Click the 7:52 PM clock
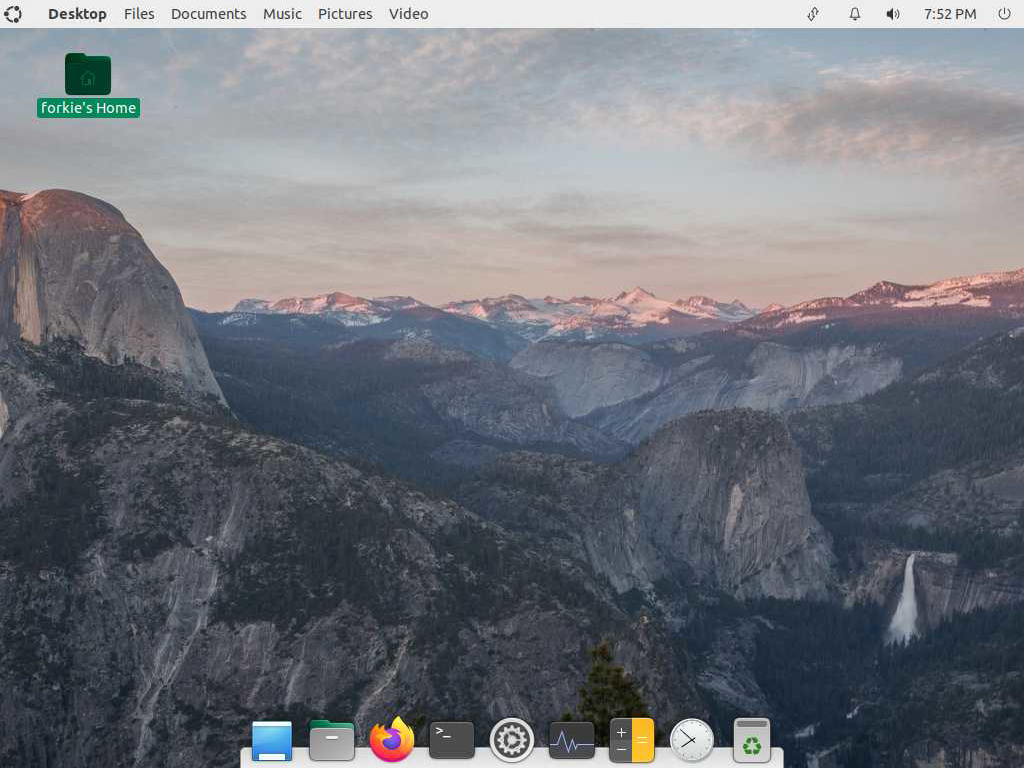This screenshot has height=768, width=1024. (949, 14)
